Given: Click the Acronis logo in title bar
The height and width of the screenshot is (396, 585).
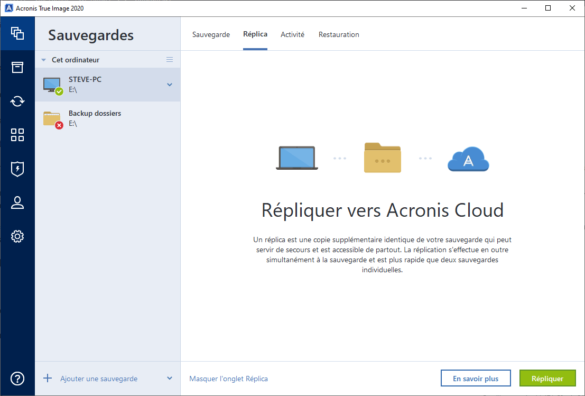Looking at the screenshot, I should click(x=9, y=8).
